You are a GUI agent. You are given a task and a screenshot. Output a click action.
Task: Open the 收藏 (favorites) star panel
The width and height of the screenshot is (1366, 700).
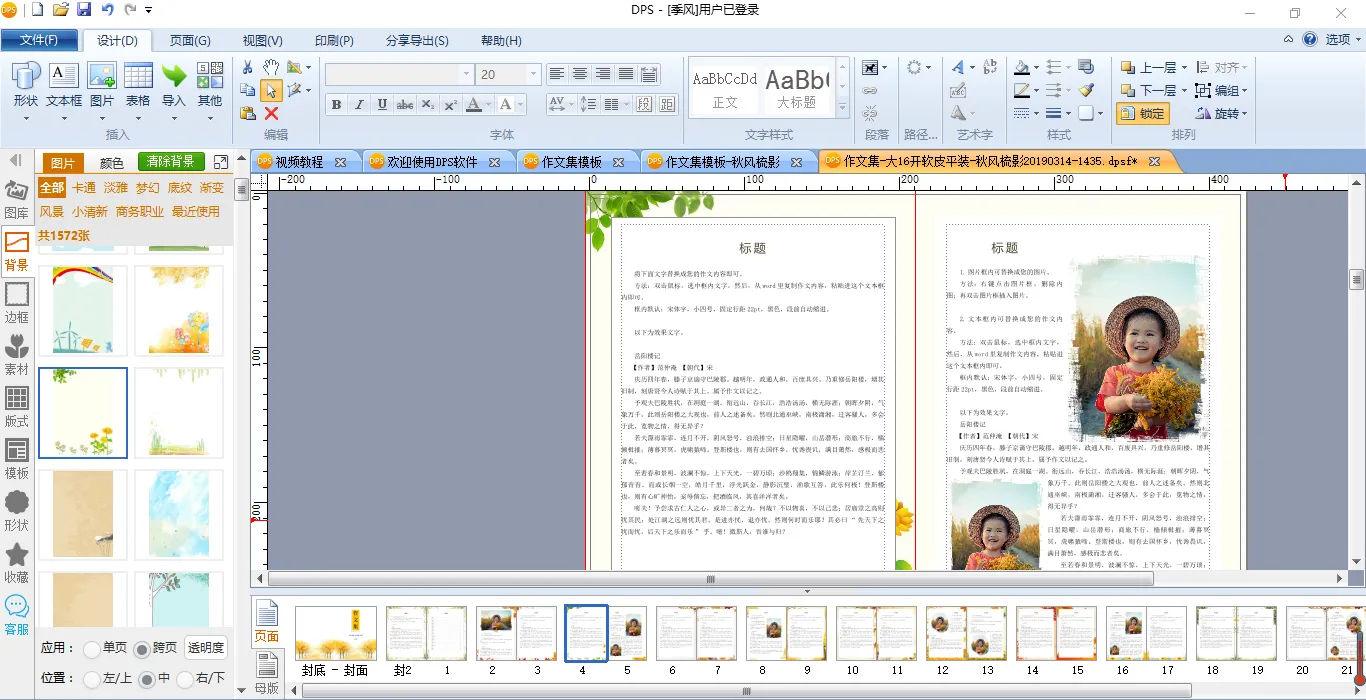coord(17,562)
